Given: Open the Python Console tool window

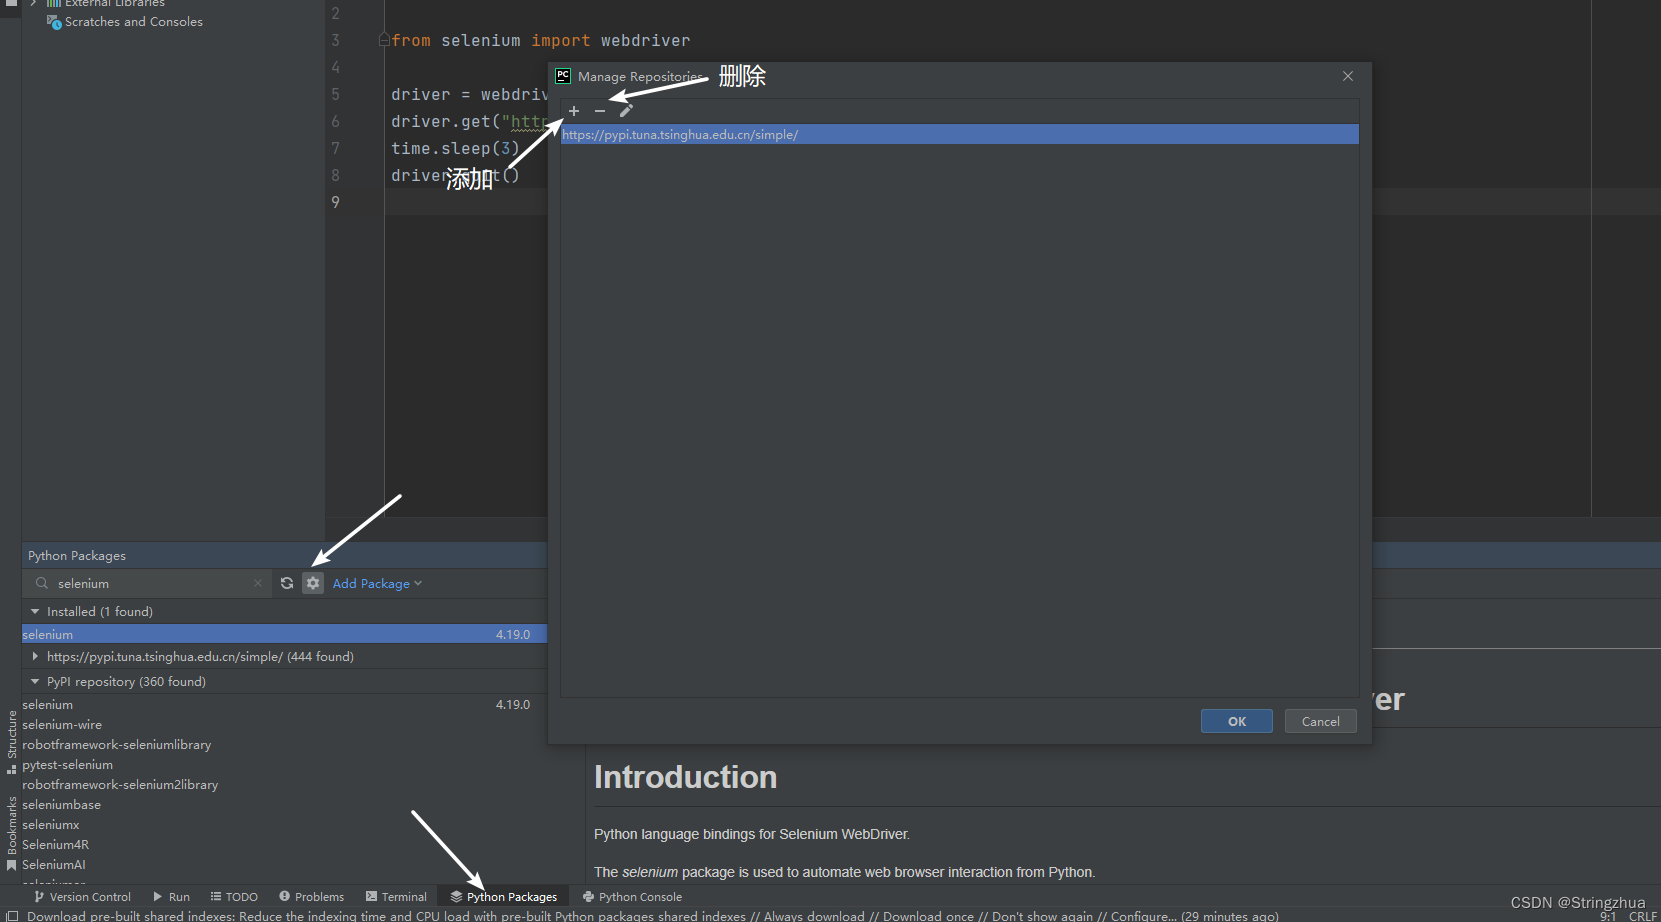Looking at the screenshot, I should (631, 896).
